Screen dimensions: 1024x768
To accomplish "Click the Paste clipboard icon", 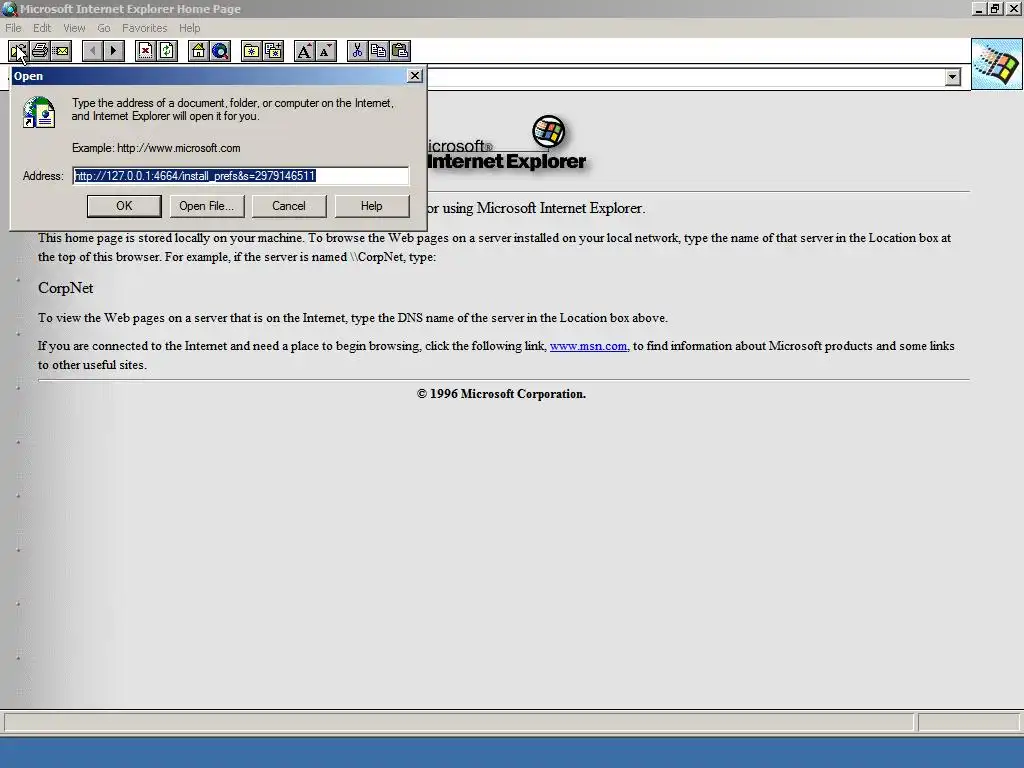I will (400, 51).
